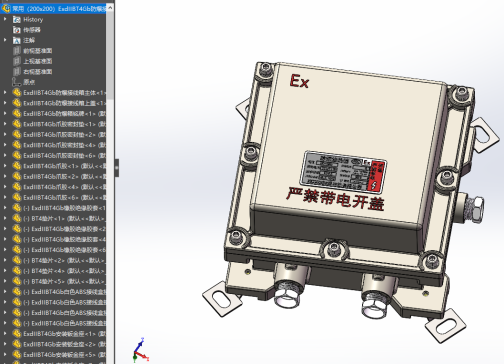The height and width of the screenshot is (364, 504).
Task: Click part icon of (-) BT4垫片<1>
Action: (17, 218)
